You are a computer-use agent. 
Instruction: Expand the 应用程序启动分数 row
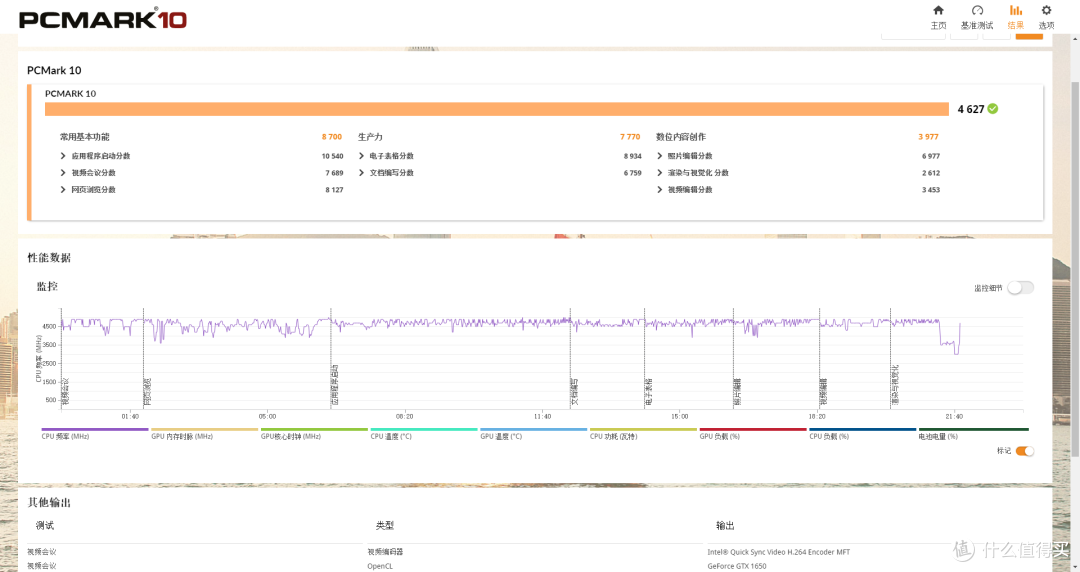(x=95, y=156)
